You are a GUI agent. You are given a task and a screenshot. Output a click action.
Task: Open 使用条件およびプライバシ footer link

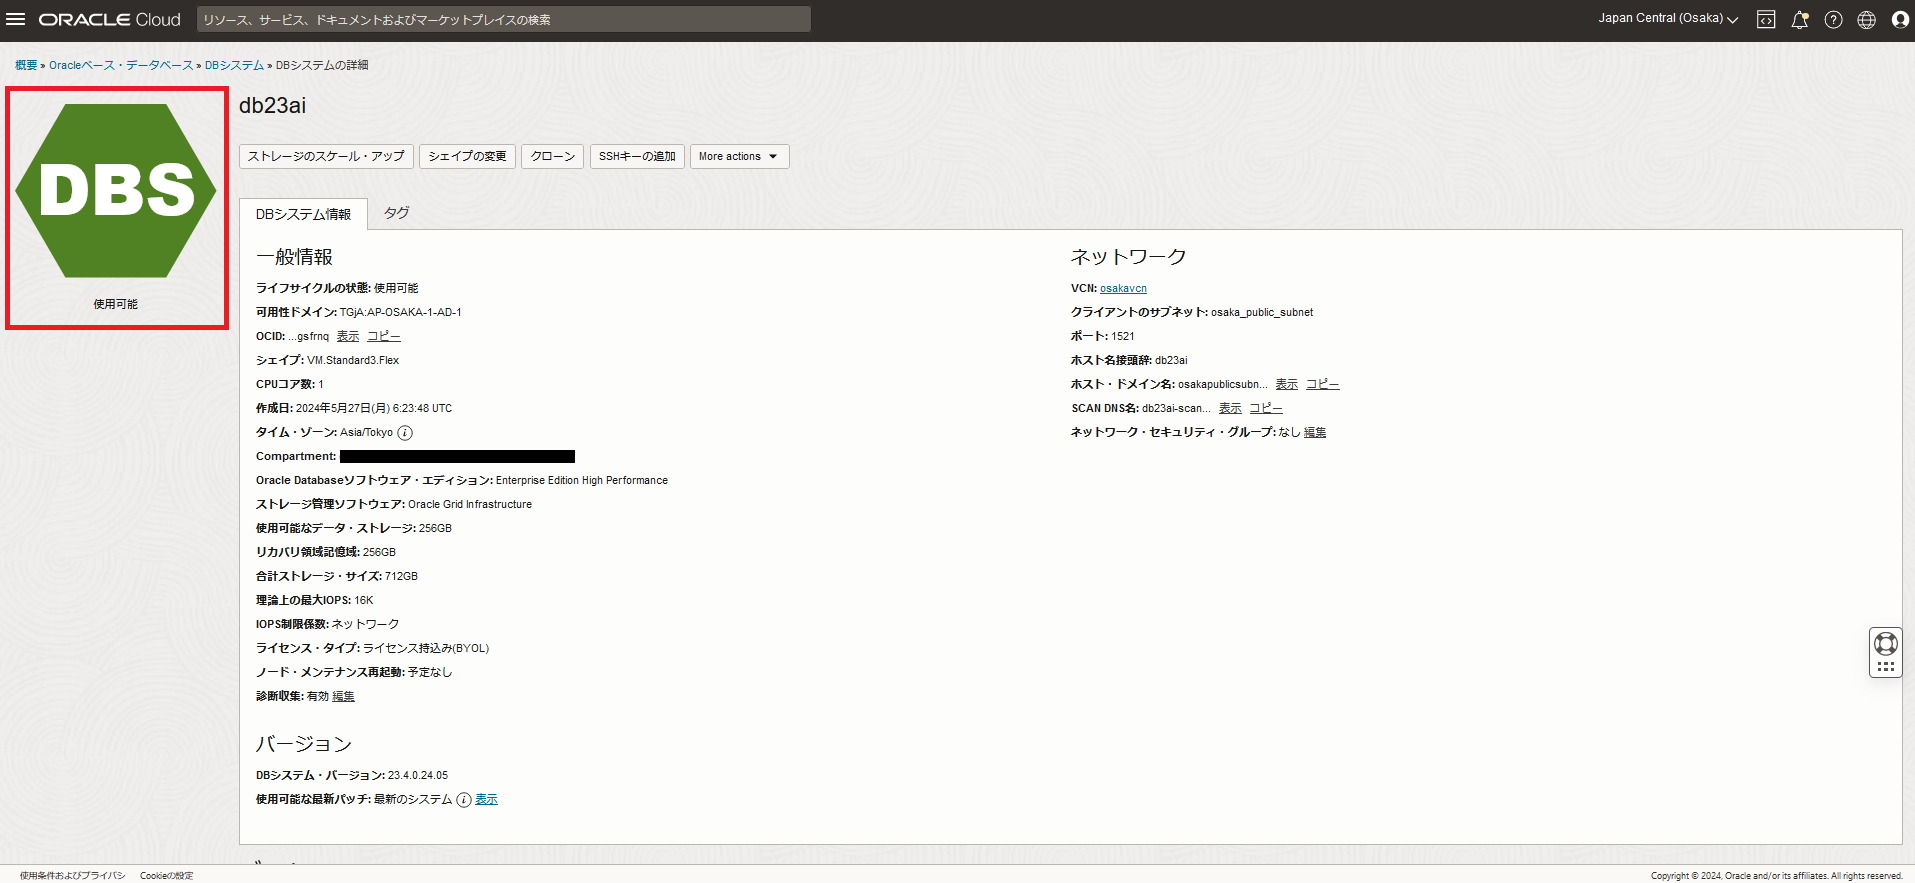72,876
